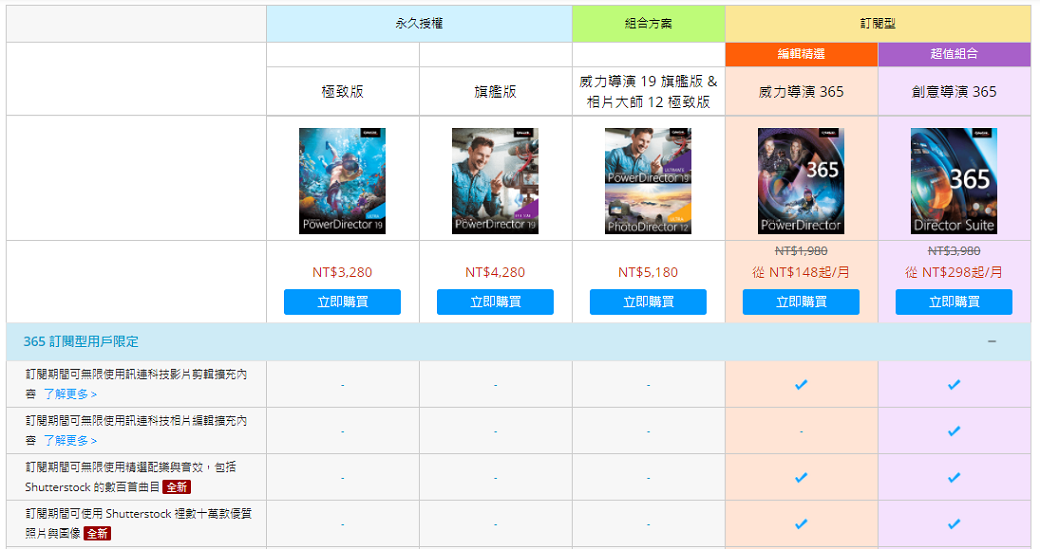
Task: Click the Shutterstock photos feature description
Action: coord(139,523)
